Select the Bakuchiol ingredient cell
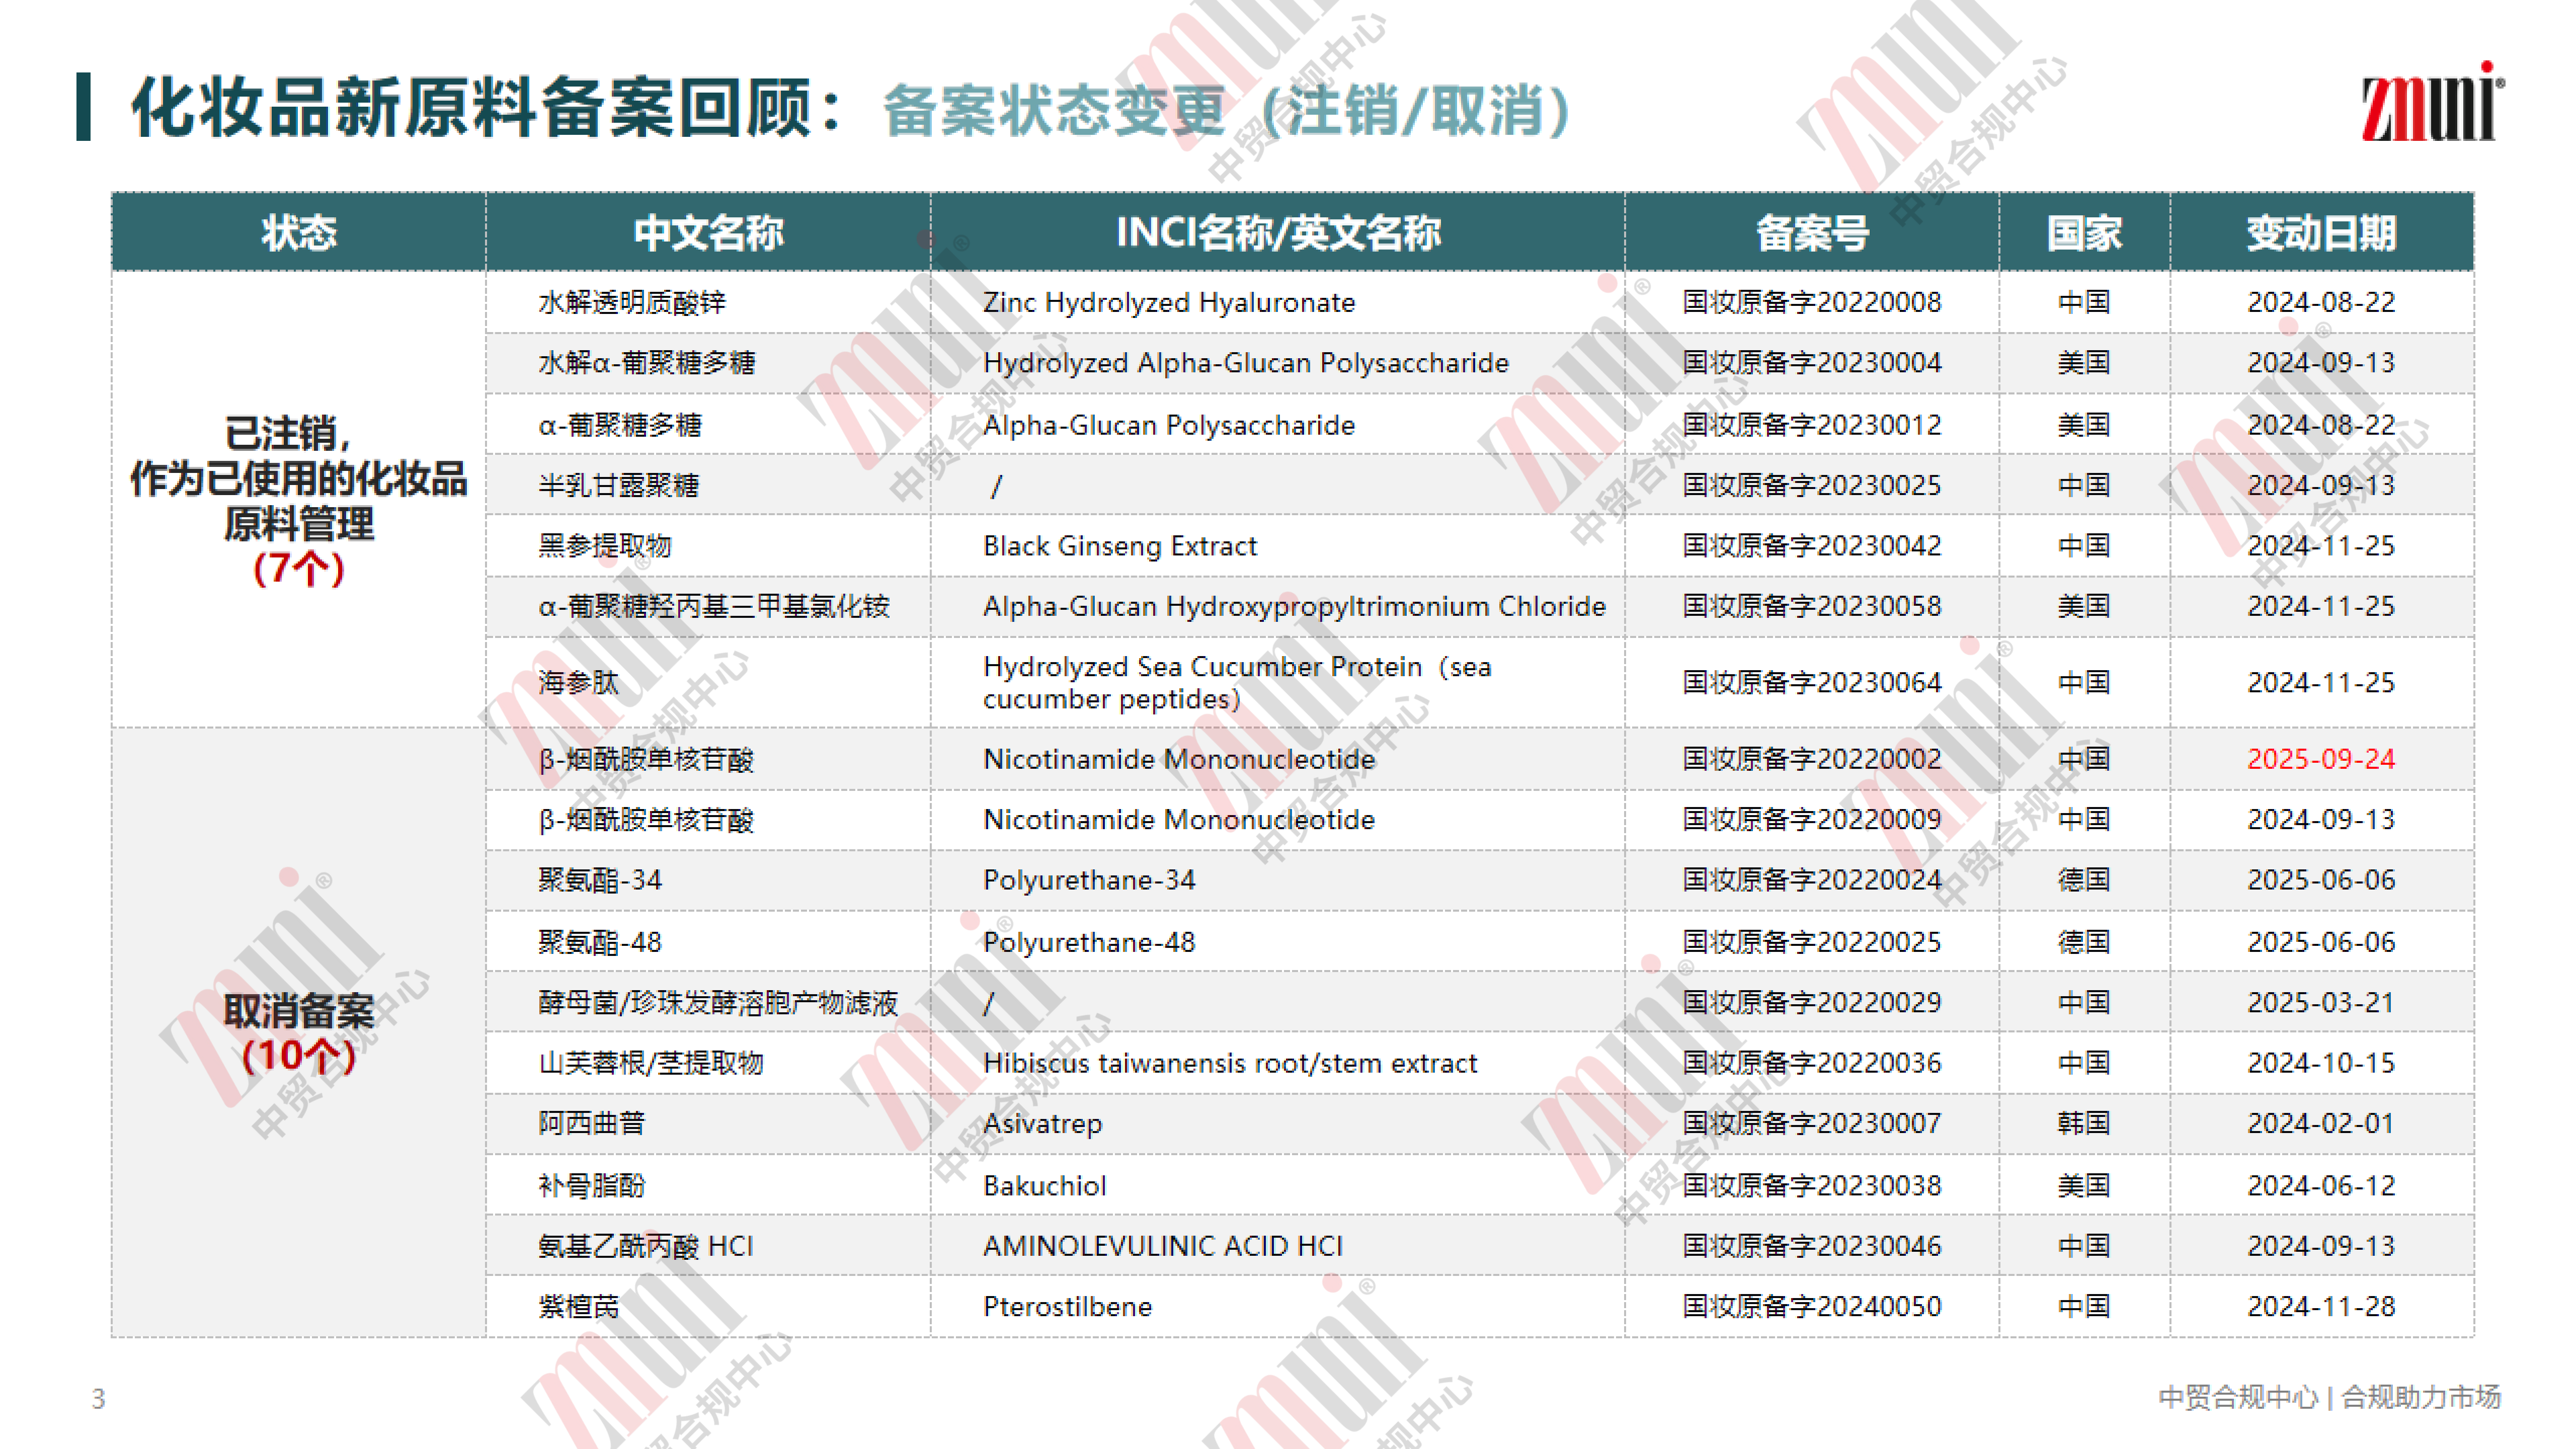 click(1044, 1185)
